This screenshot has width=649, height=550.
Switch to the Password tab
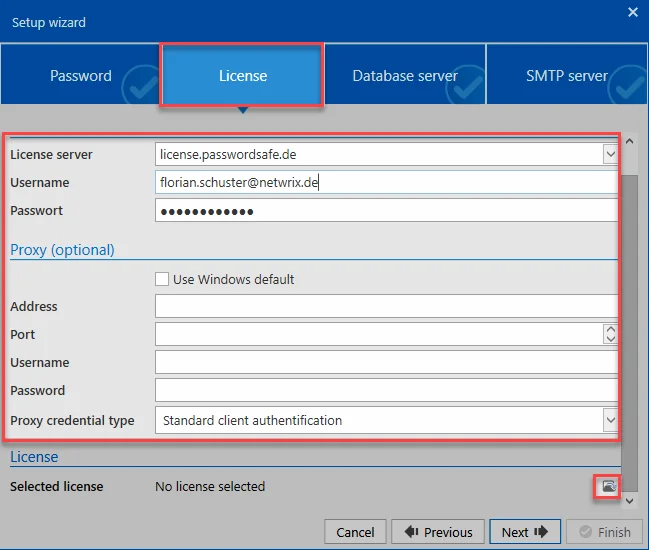tap(80, 74)
